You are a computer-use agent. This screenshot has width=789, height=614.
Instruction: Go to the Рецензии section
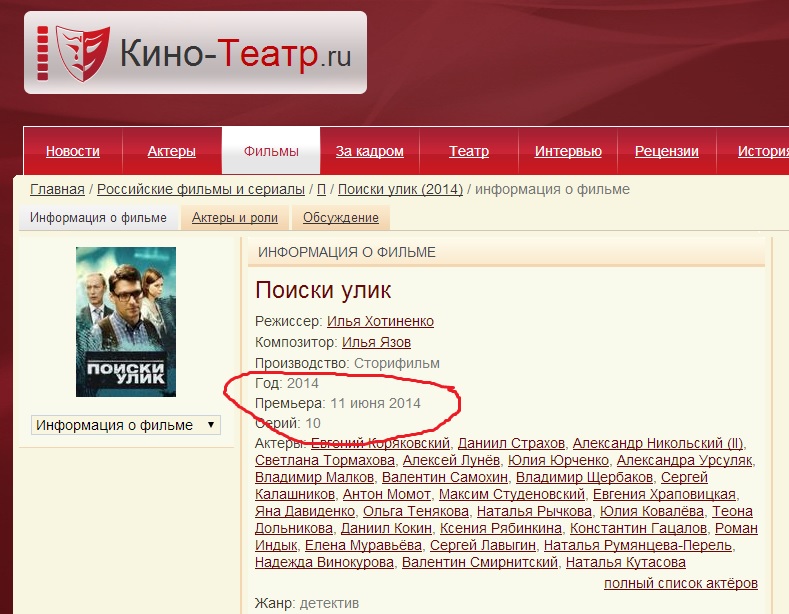click(x=667, y=151)
